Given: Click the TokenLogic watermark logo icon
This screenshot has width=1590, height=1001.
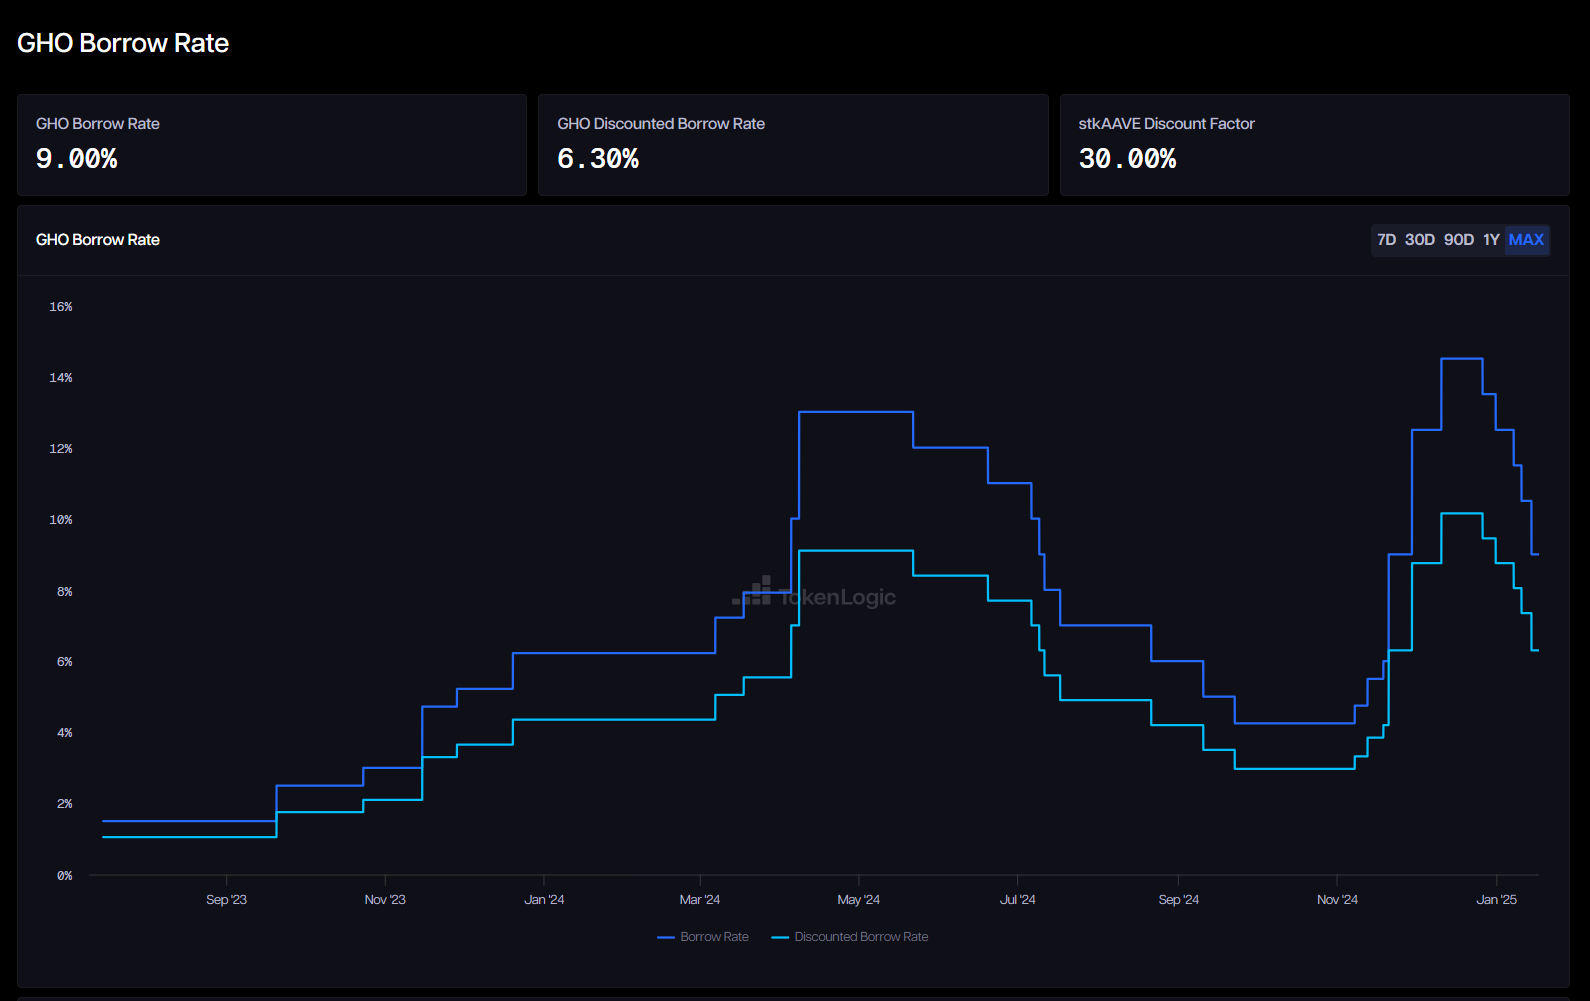Looking at the screenshot, I should [753, 592].
